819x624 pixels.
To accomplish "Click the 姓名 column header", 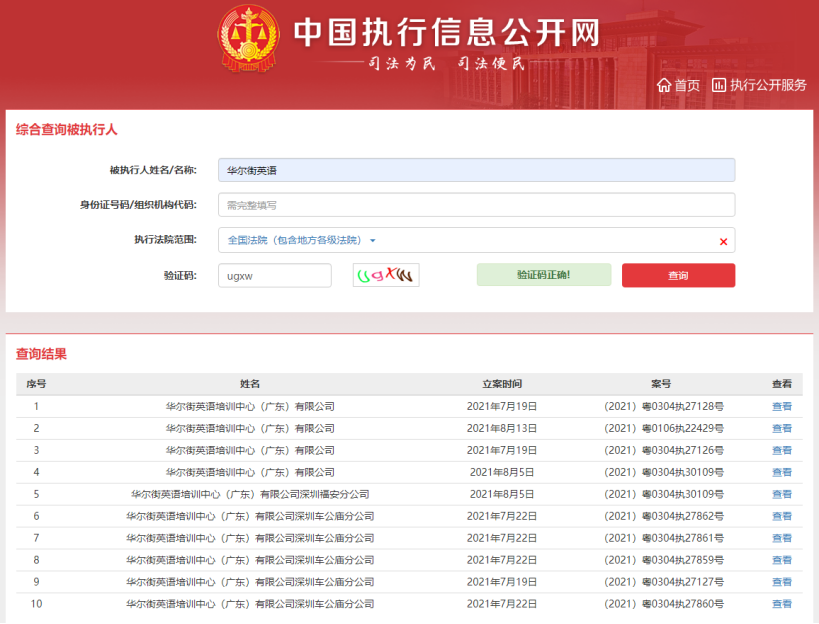I will click(x=250, y=384).
